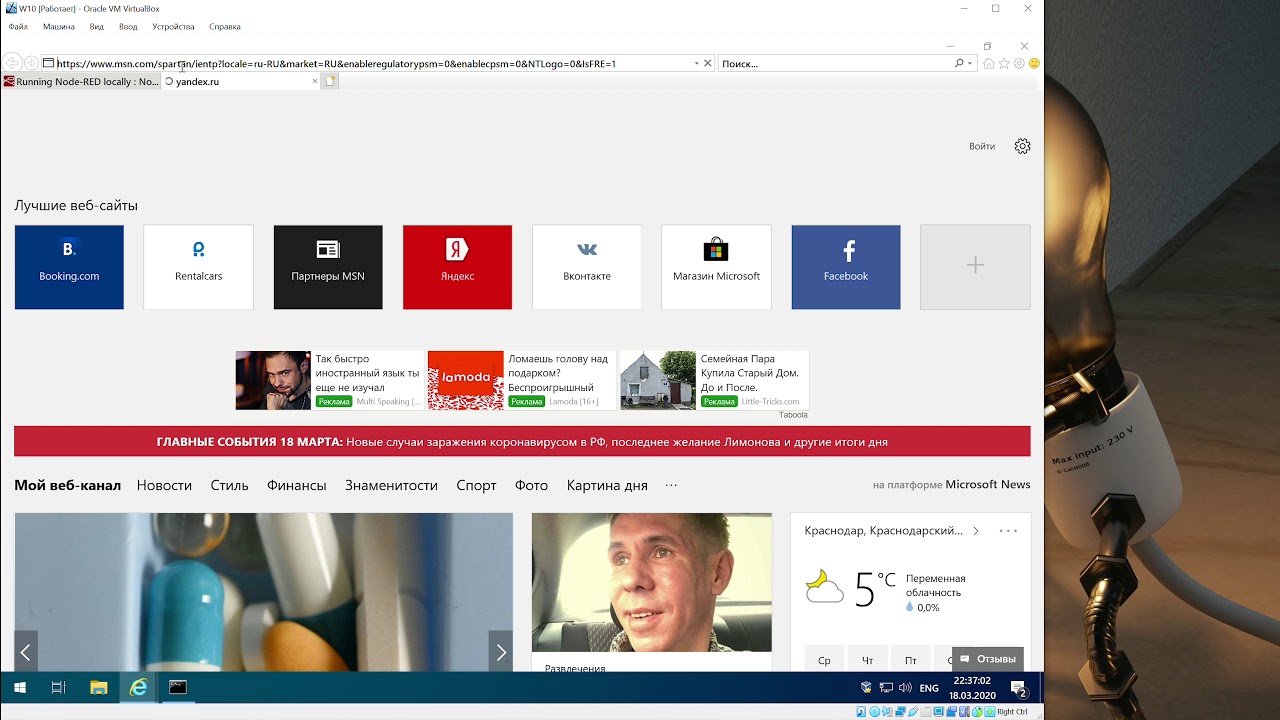Open the Яндекс tile

457,267
